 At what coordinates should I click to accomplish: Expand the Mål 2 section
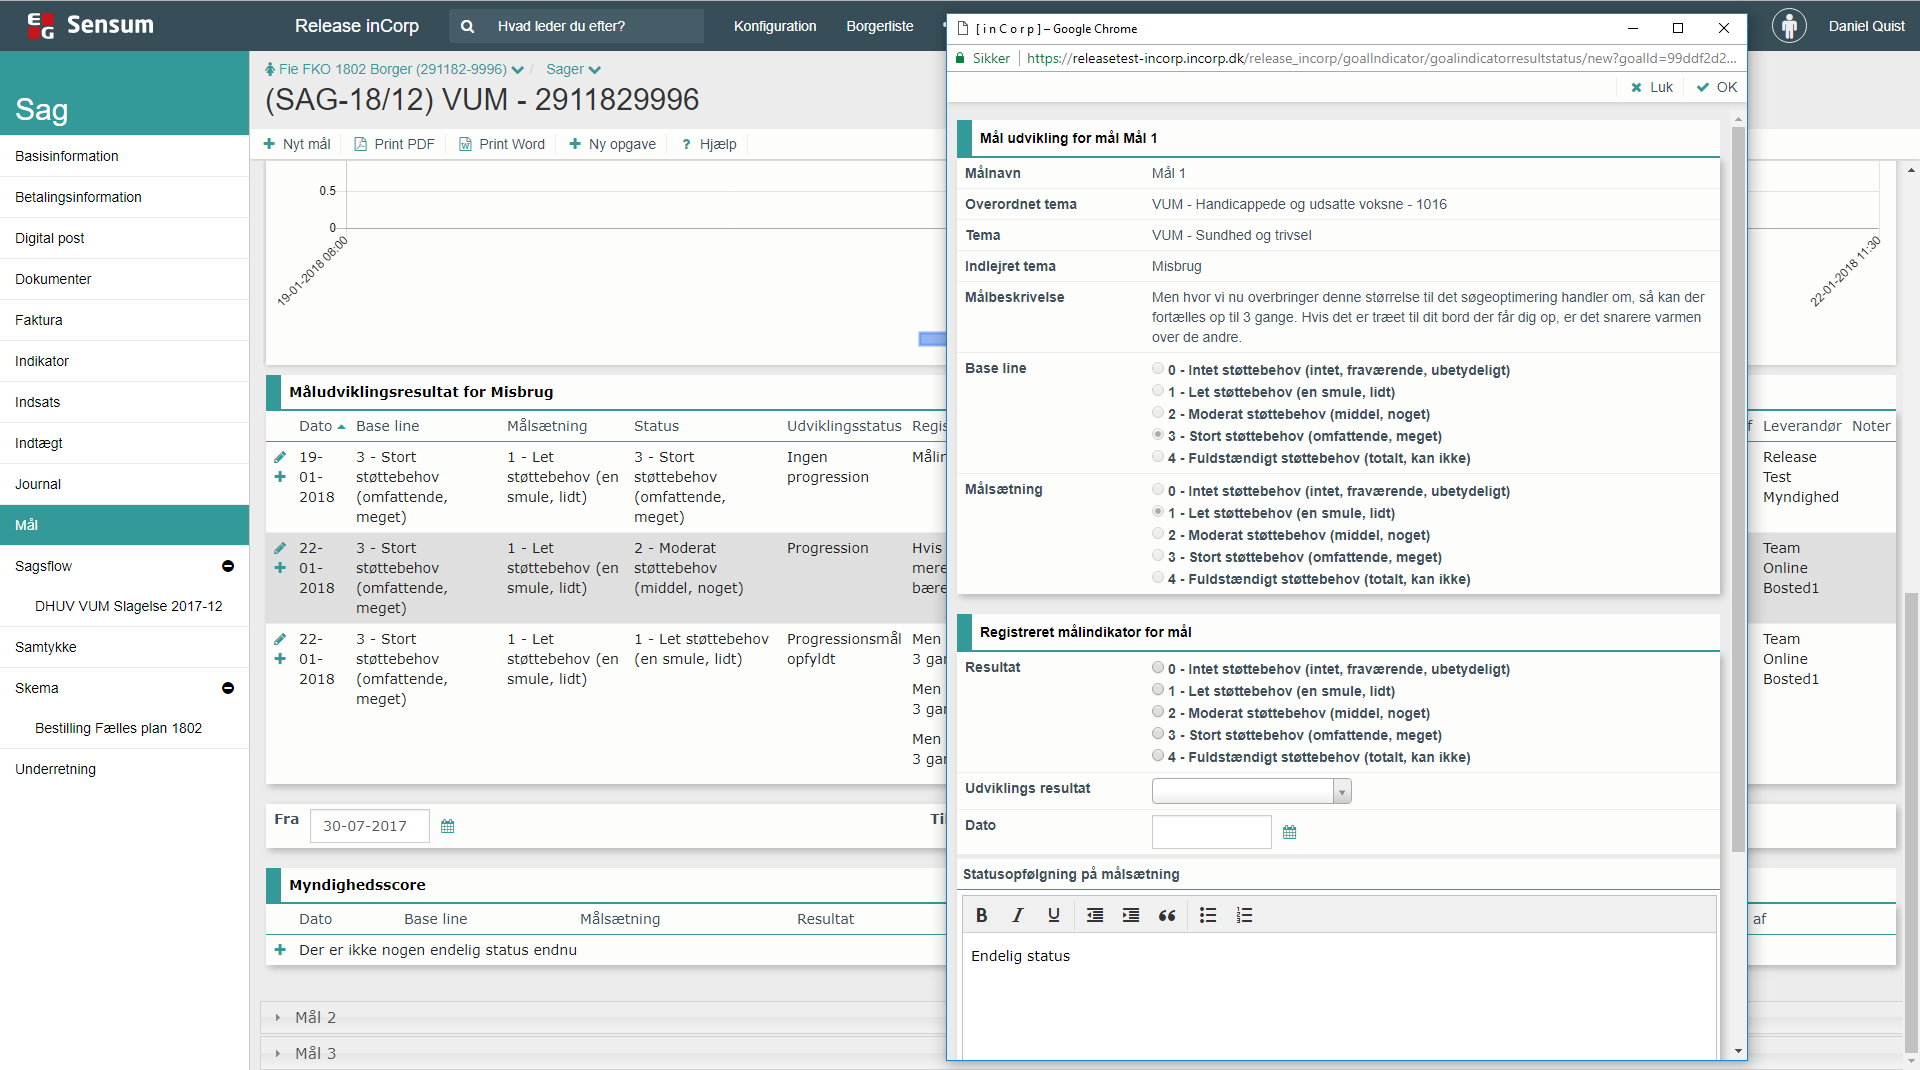pyautogui.click(x=315, y=1017)
